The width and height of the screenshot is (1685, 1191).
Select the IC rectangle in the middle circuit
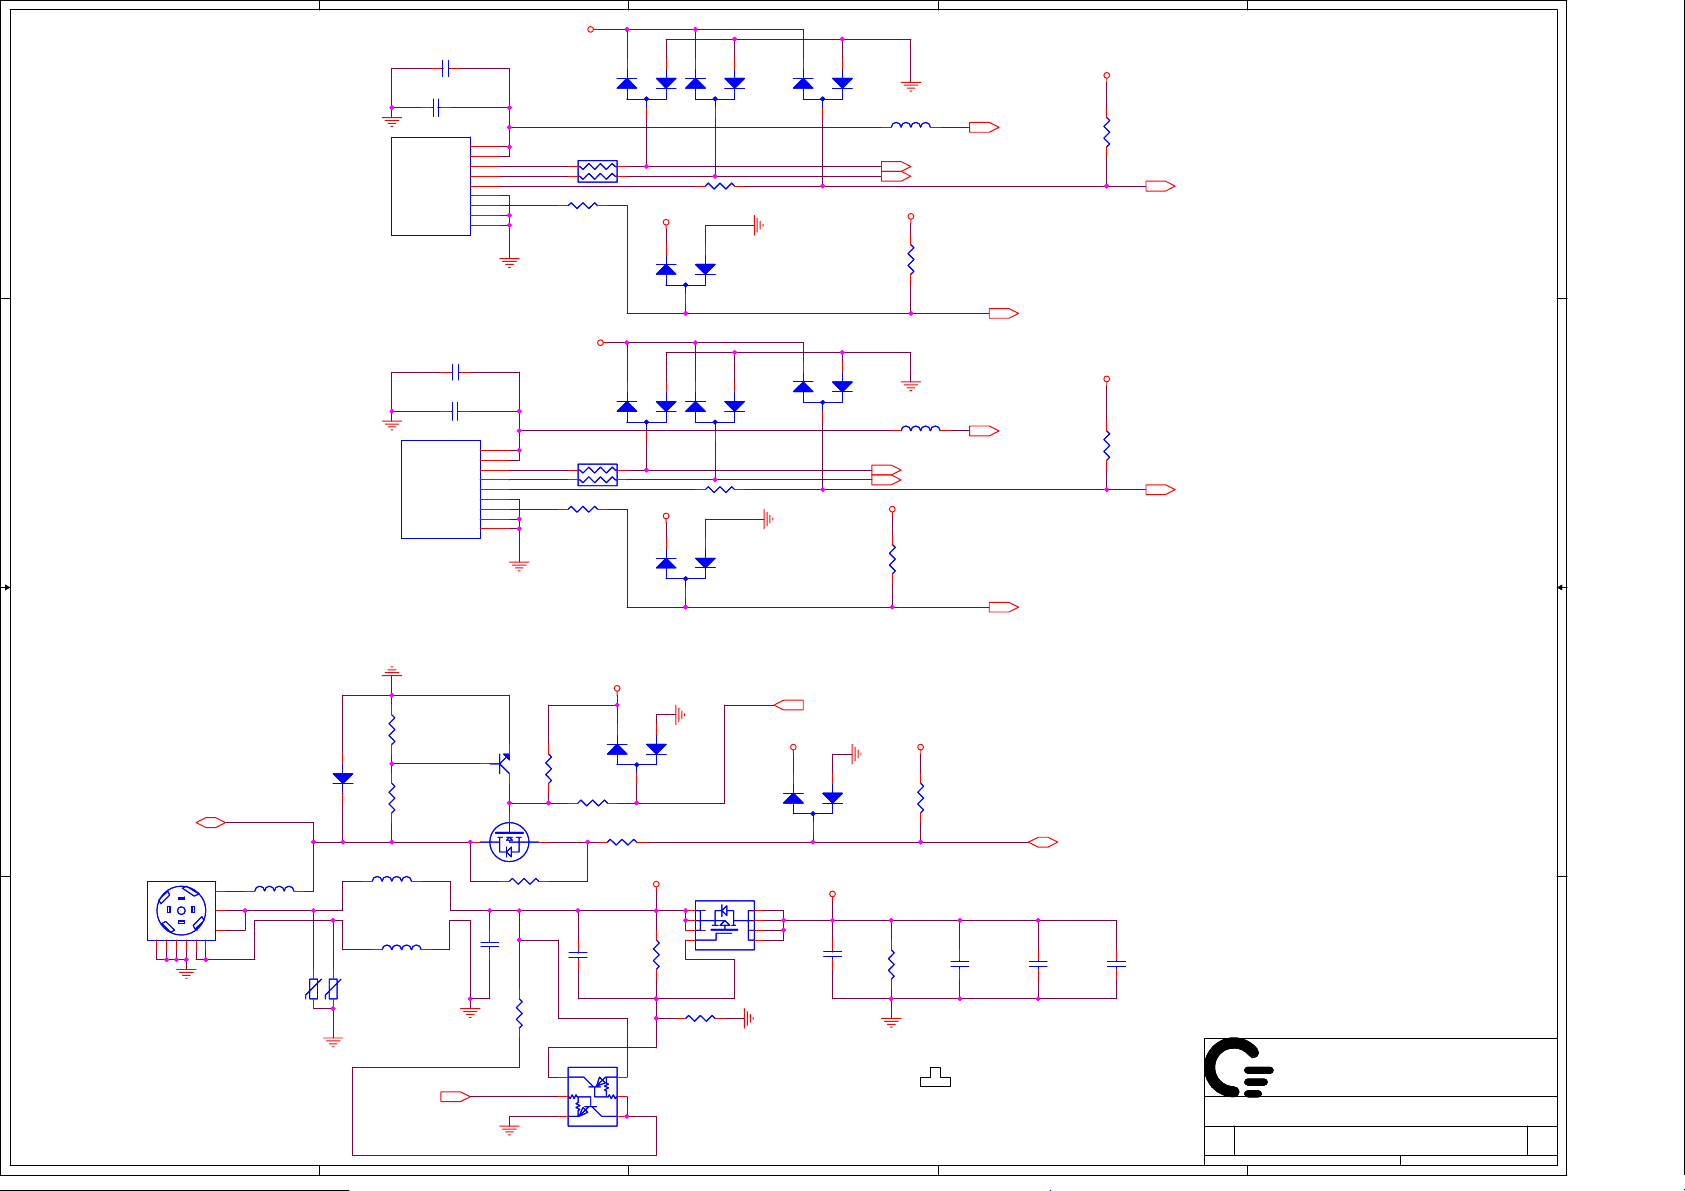tap(441, 489)
